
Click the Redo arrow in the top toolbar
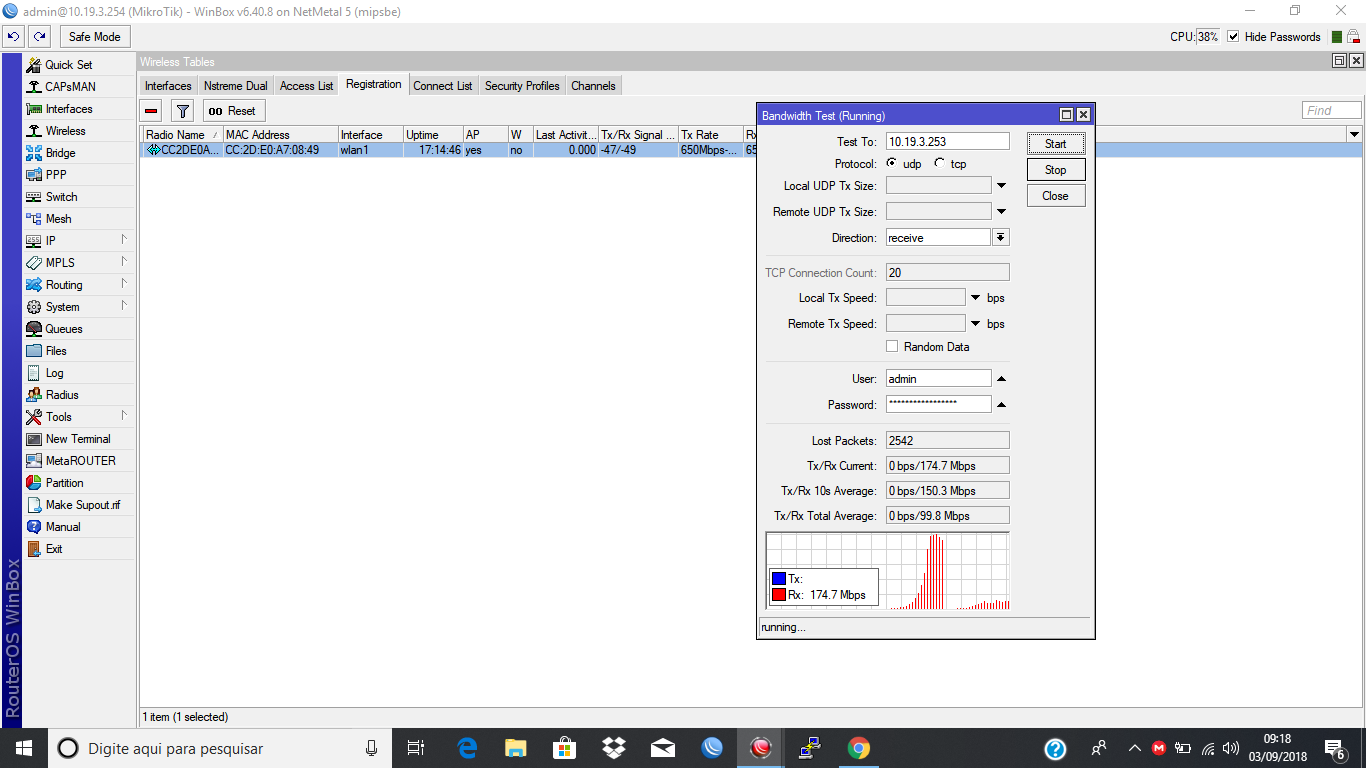[40, 37]
